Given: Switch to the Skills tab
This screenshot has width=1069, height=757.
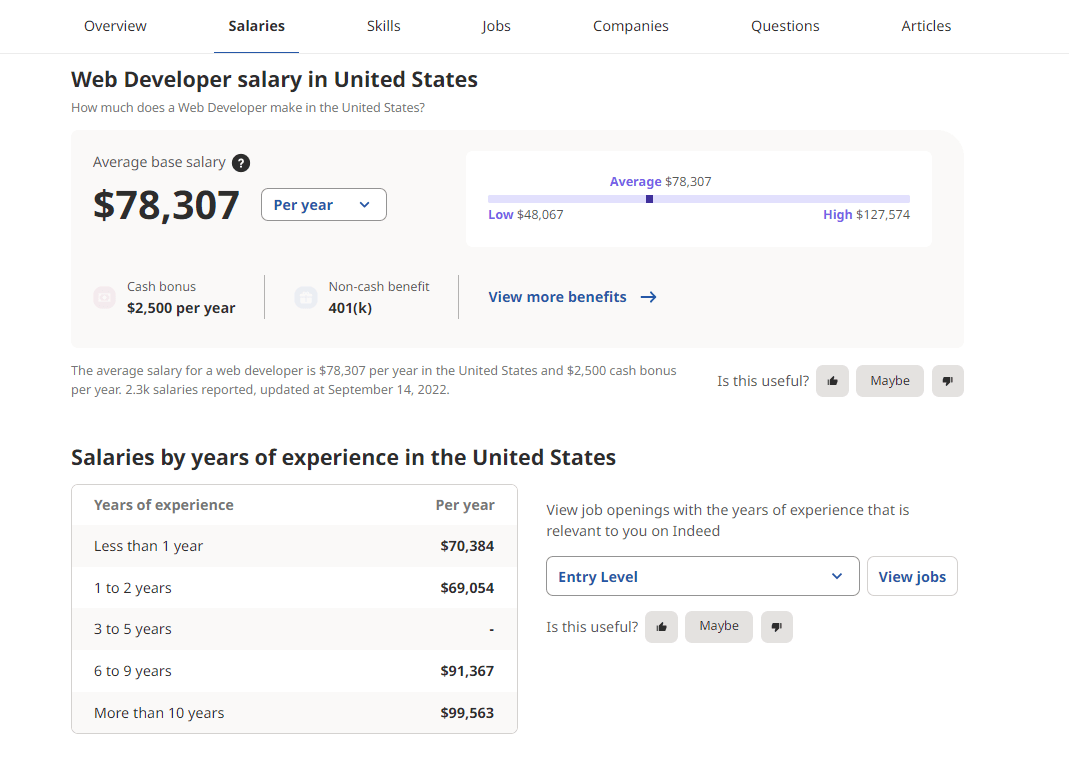Looking at the screenshot, I should tap(383, 26).
